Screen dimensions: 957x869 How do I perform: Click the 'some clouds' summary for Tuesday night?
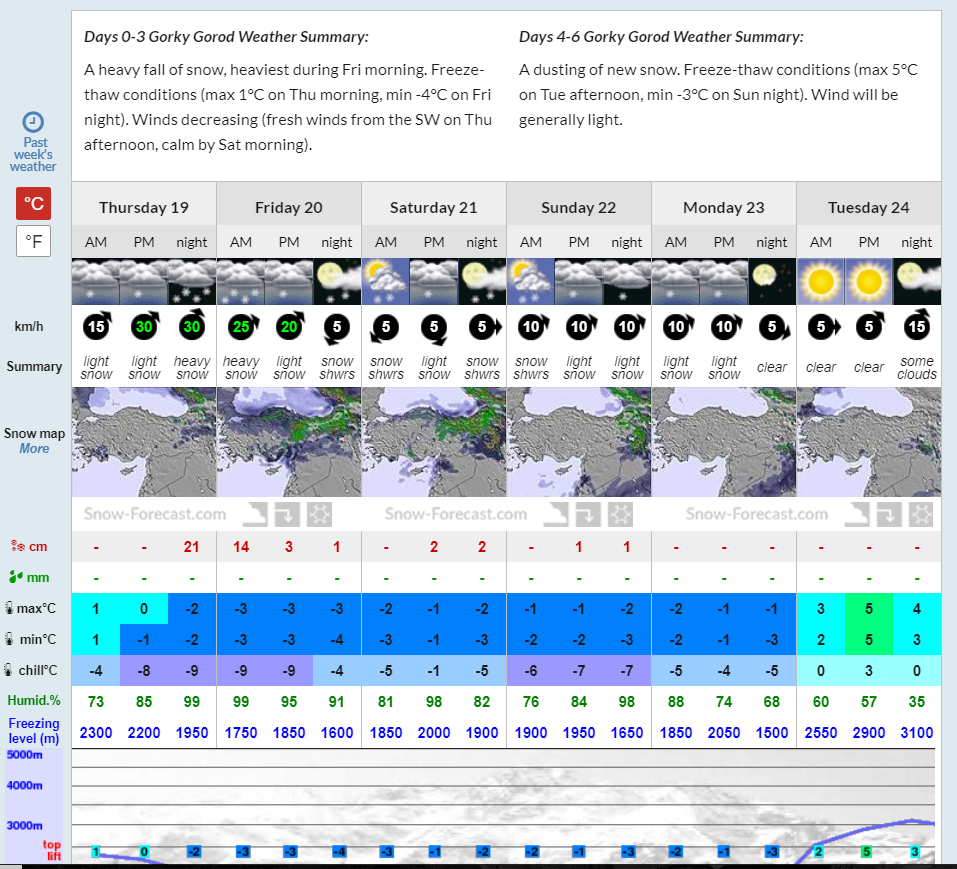[917, 367]
